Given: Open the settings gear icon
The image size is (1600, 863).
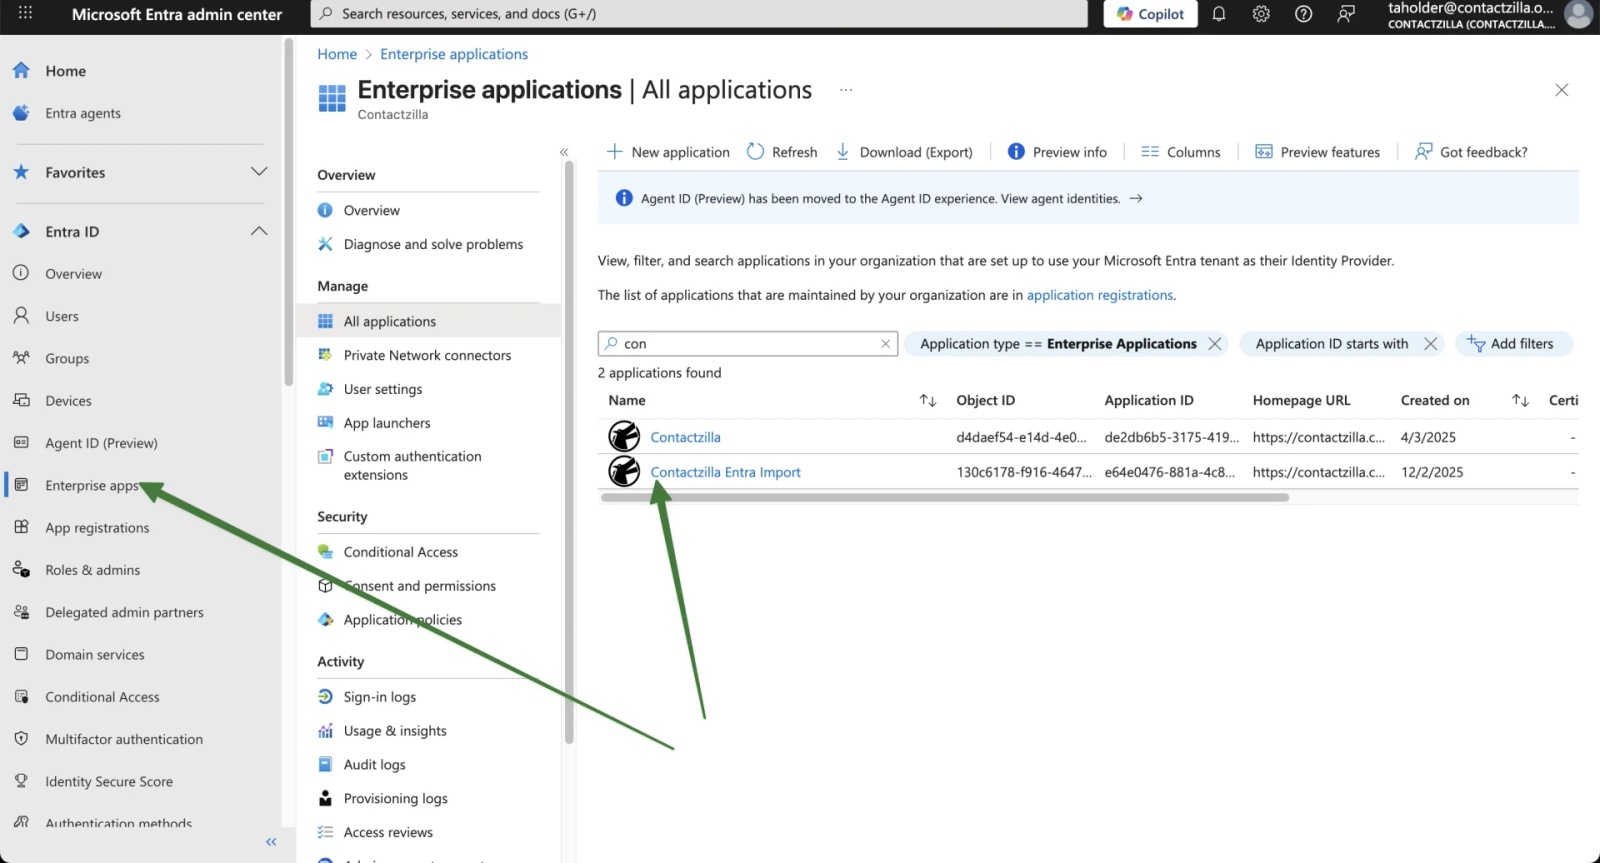Looking at the screenshot, I should tap(1261, 14).
